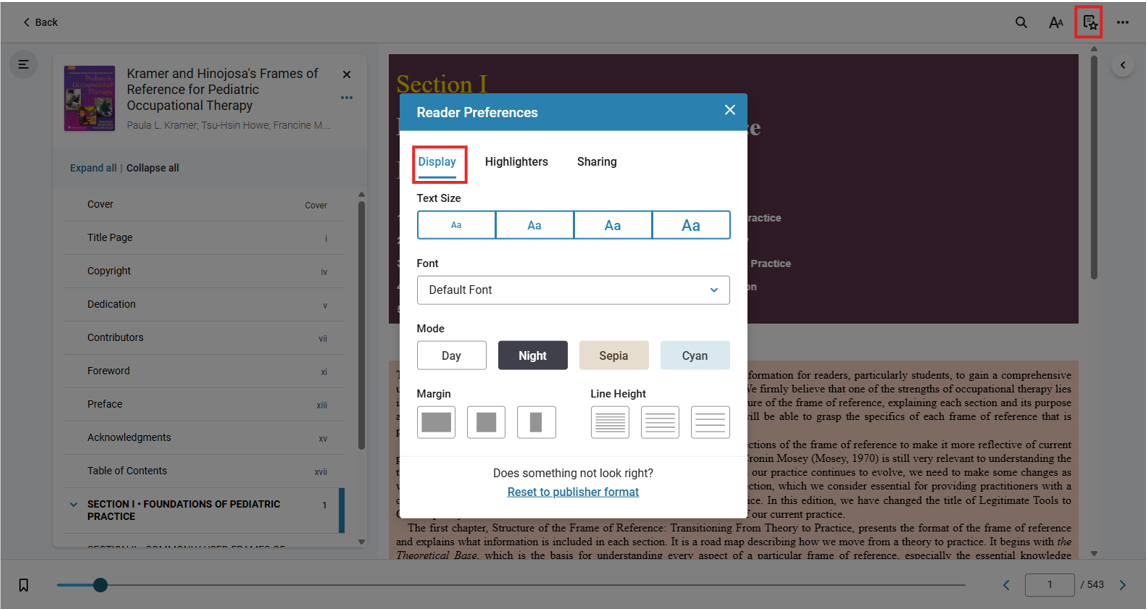Screen dimensions: 1147x610
Task: Click the page number input field
Action: pyautogui.click(x=1050, y=585)
